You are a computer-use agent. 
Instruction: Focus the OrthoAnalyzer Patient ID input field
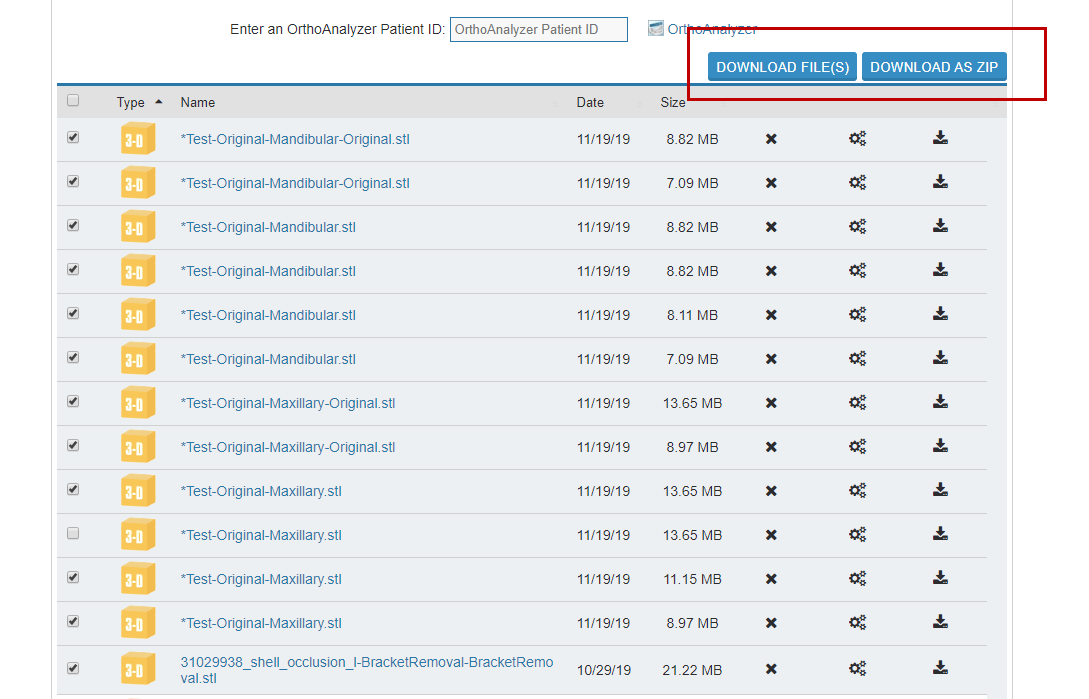[538, 29]
